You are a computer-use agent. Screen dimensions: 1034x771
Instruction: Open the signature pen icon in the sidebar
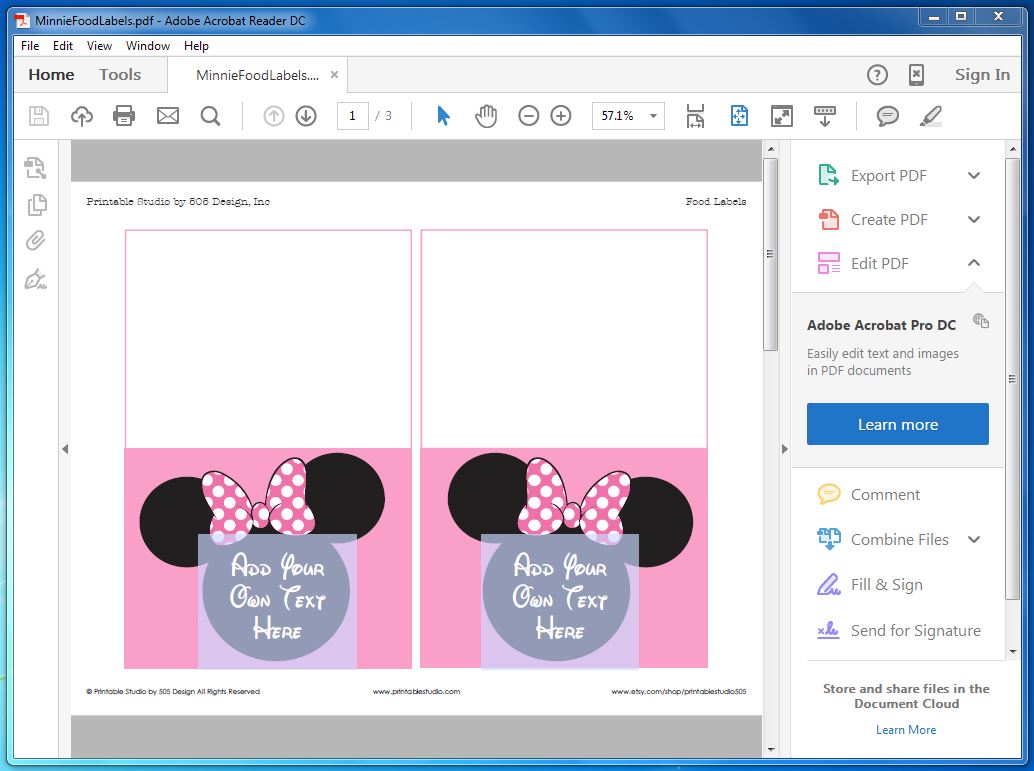click(x=37, y=280)
